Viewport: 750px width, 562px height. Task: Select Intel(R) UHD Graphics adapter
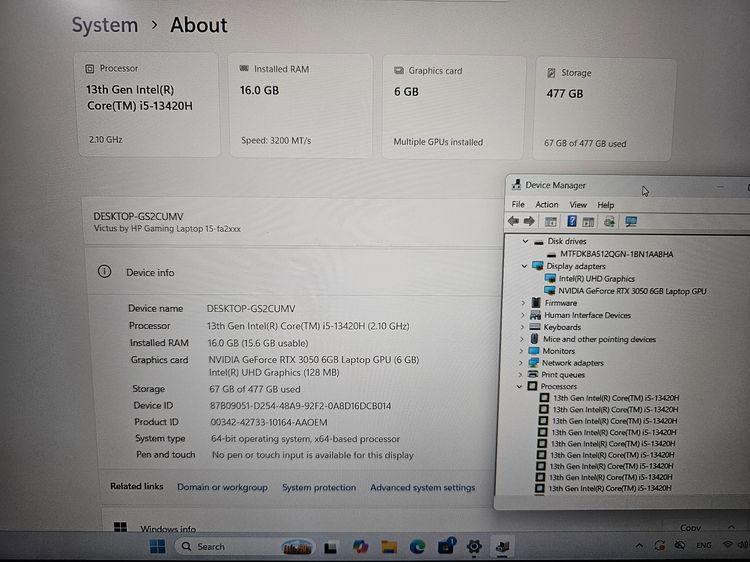596,278
